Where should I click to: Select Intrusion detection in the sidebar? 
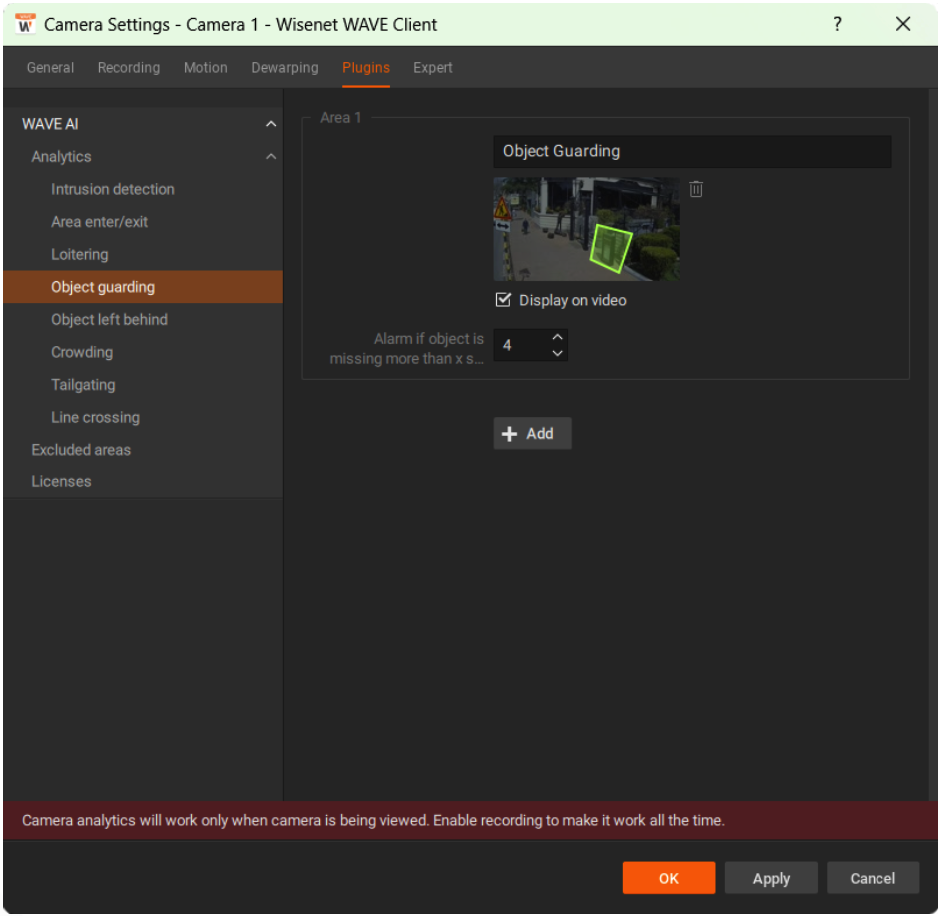pyautogui.click(x=113, y=189)
